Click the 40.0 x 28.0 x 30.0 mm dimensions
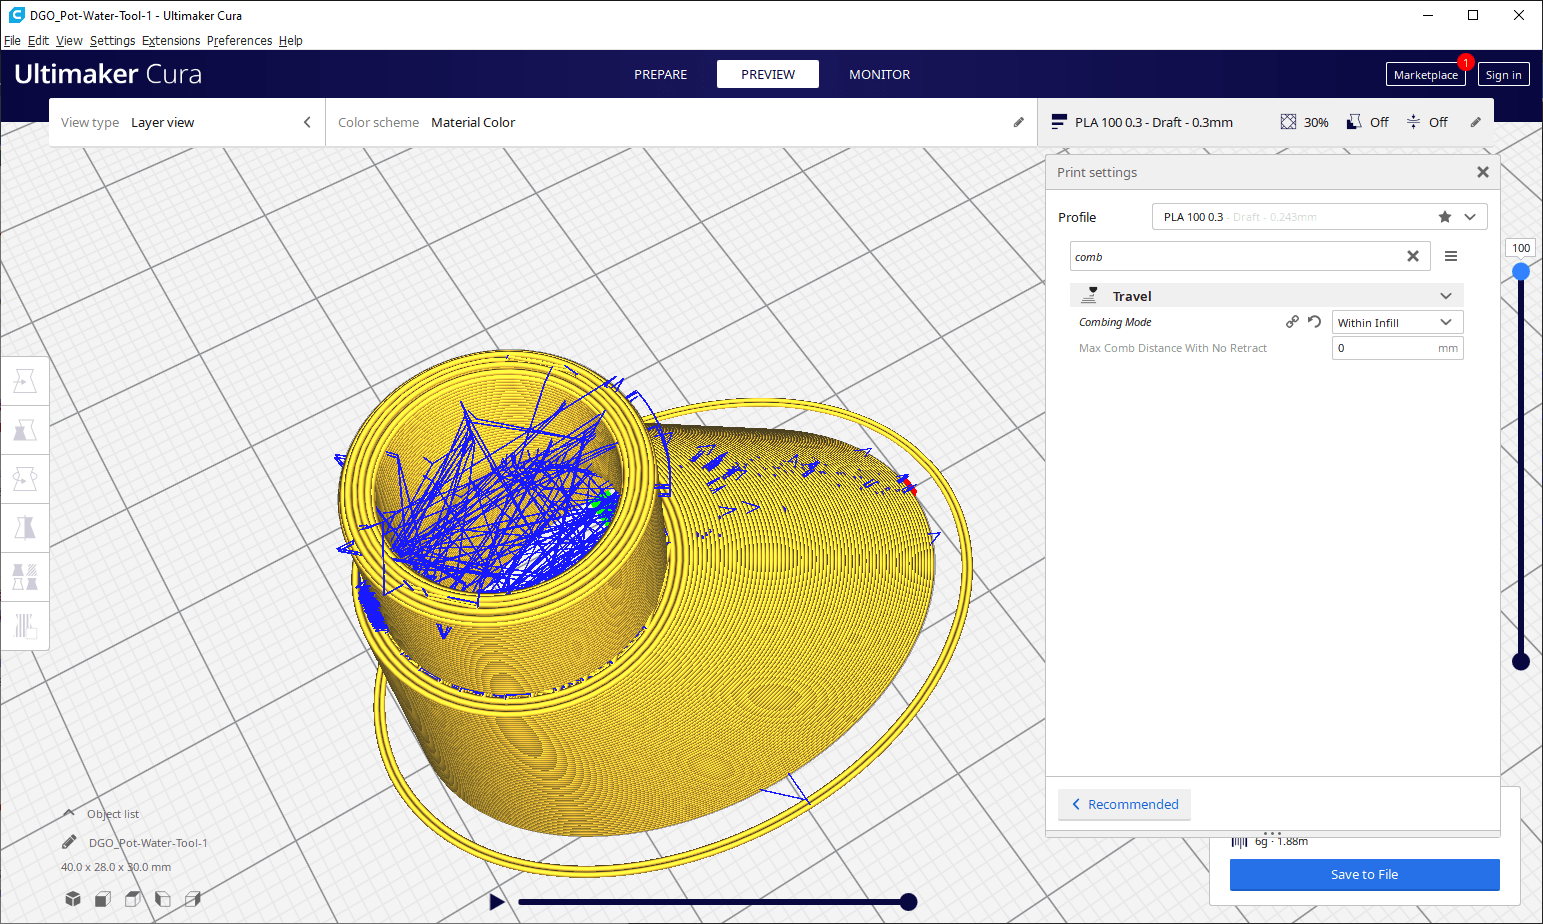This screenshot has width=1543, height=924. click(x=116, y=867)
